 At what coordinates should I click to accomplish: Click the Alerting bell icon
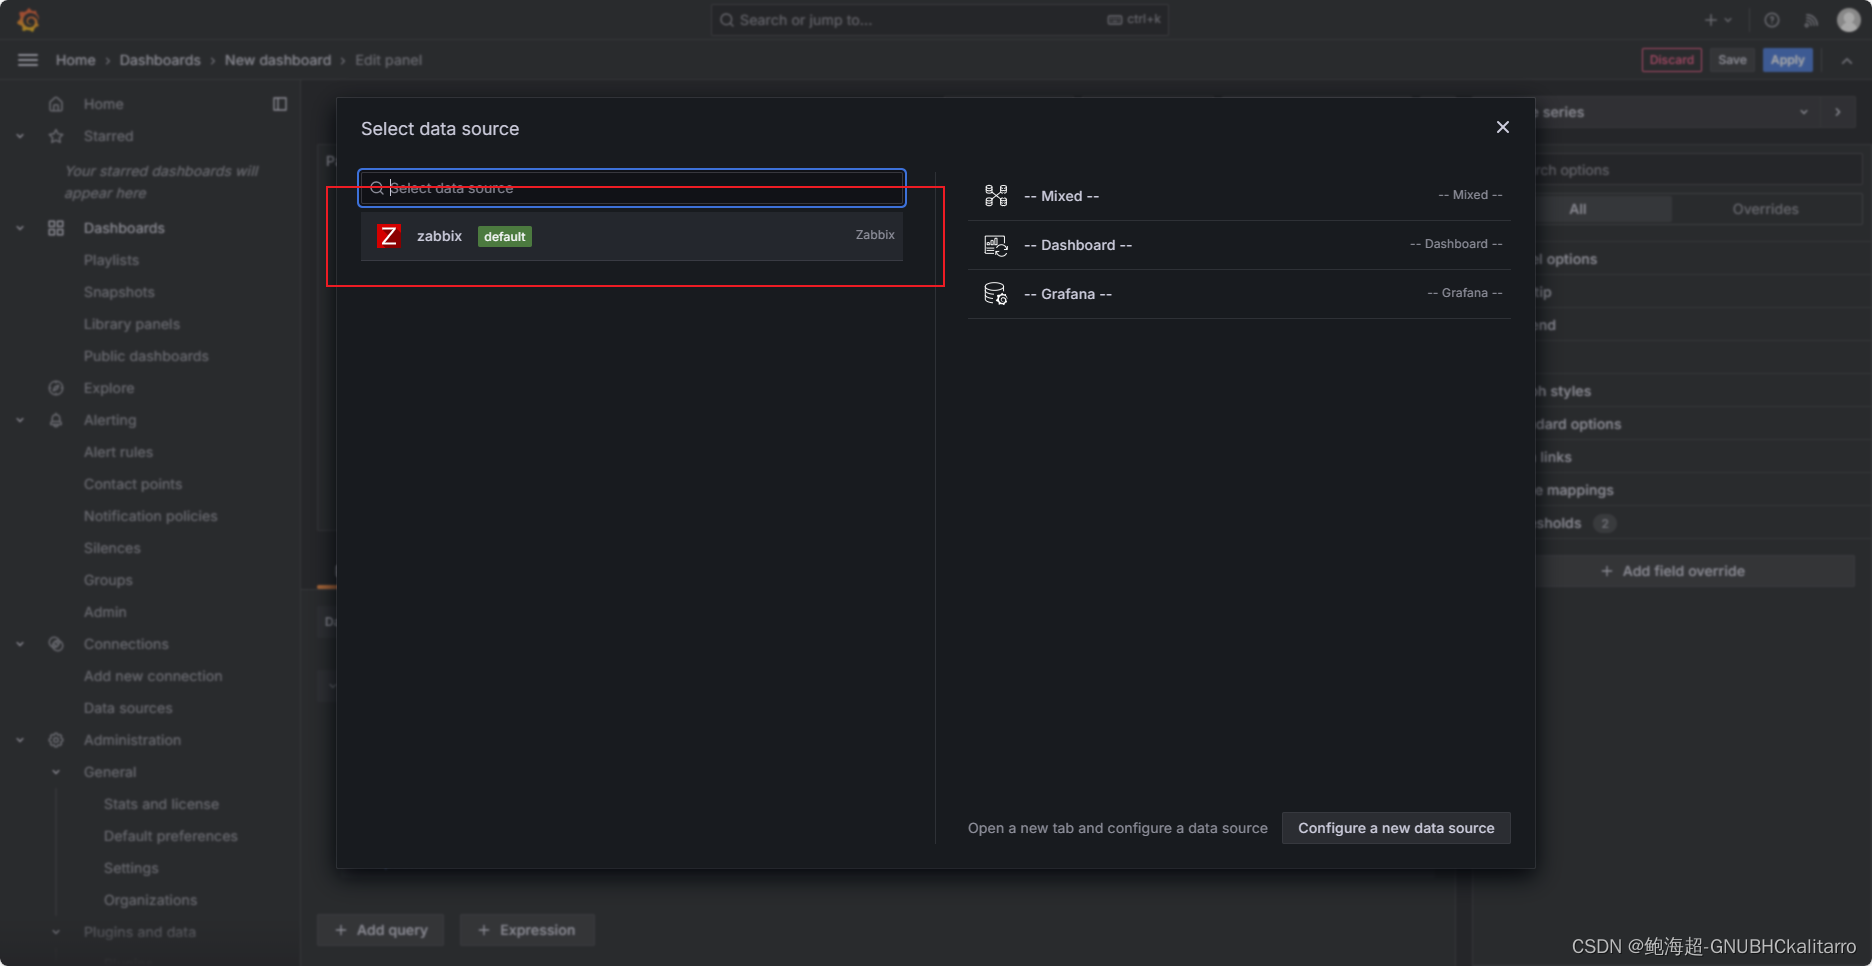coord(56,420)
